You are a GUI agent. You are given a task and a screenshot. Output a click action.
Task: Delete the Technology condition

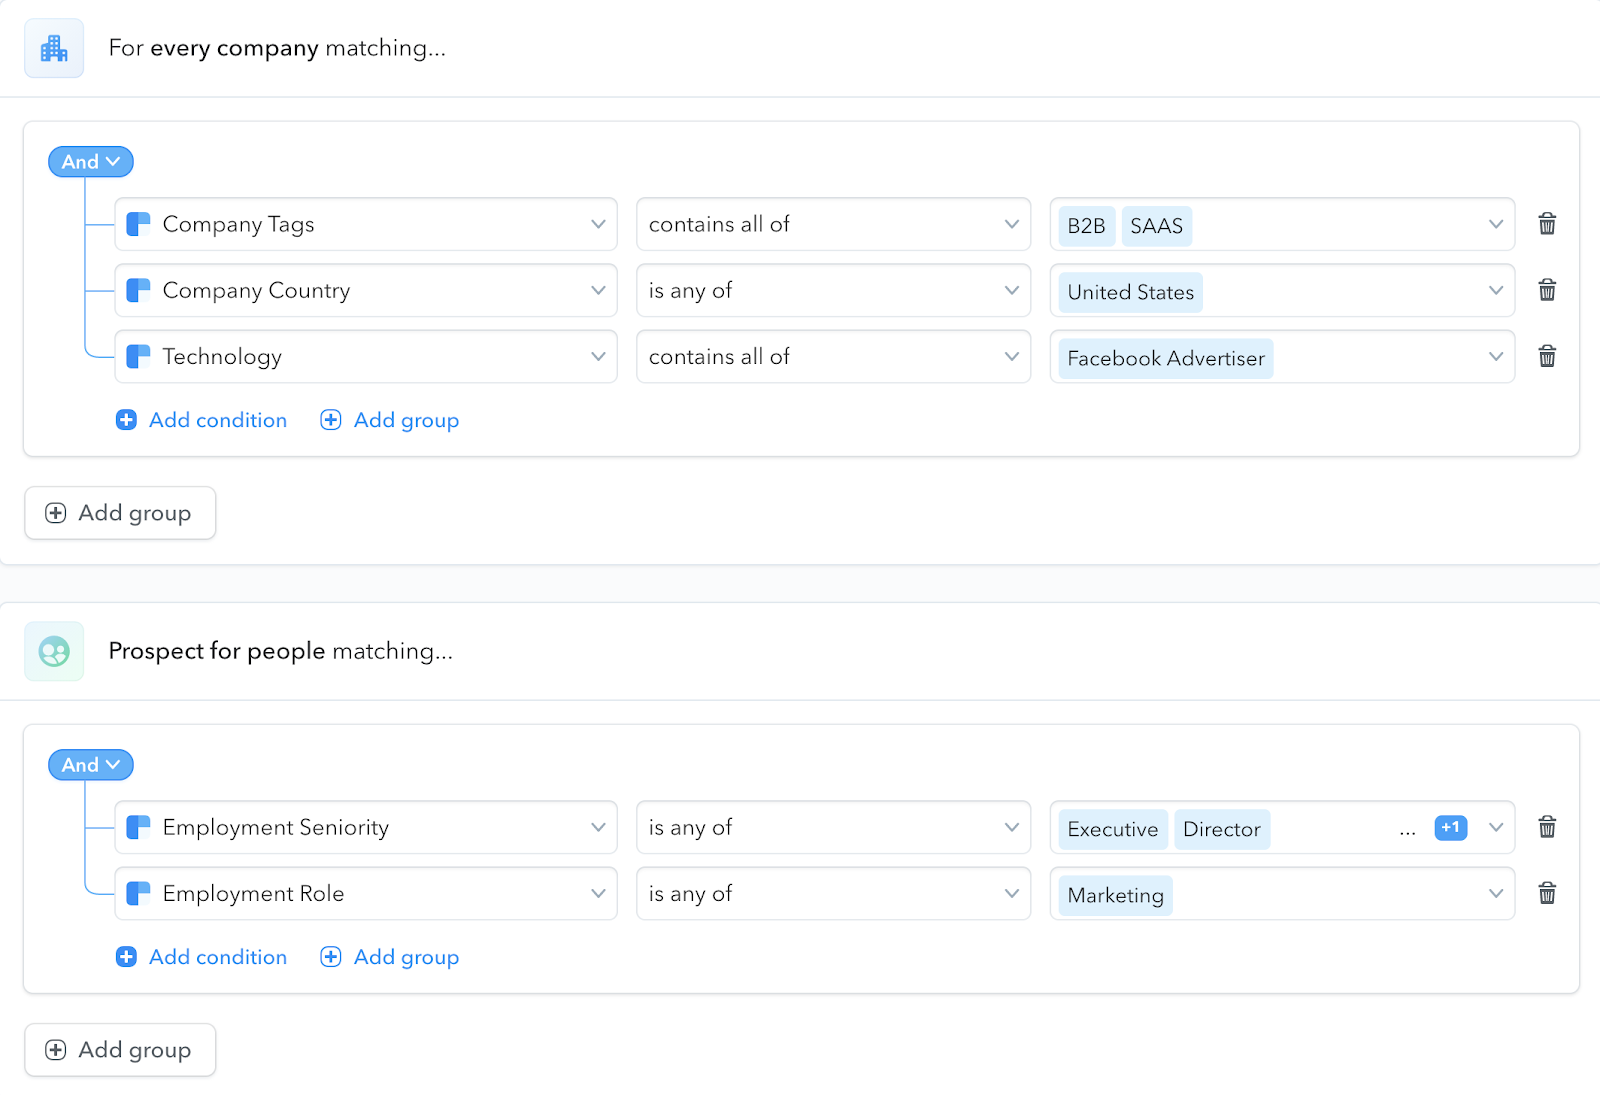point(1547,356)
